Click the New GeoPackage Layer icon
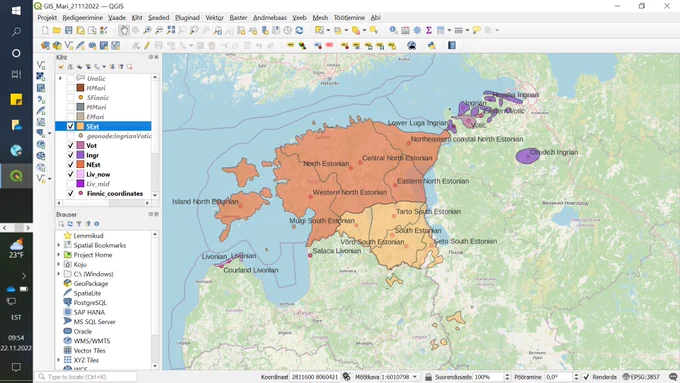The height and width of the screenshot is (383, 680). pos(57,46)
